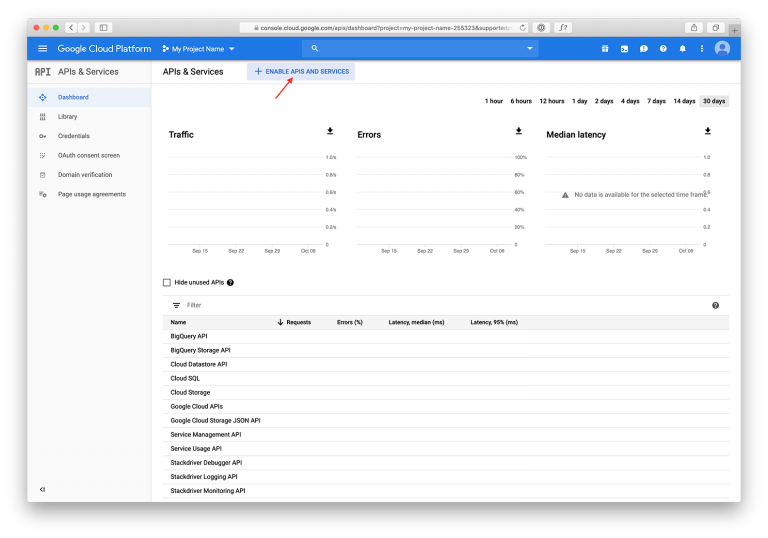768x538 pixels.
Task: Open Cloud Storage row
Action: pos(446,392)
